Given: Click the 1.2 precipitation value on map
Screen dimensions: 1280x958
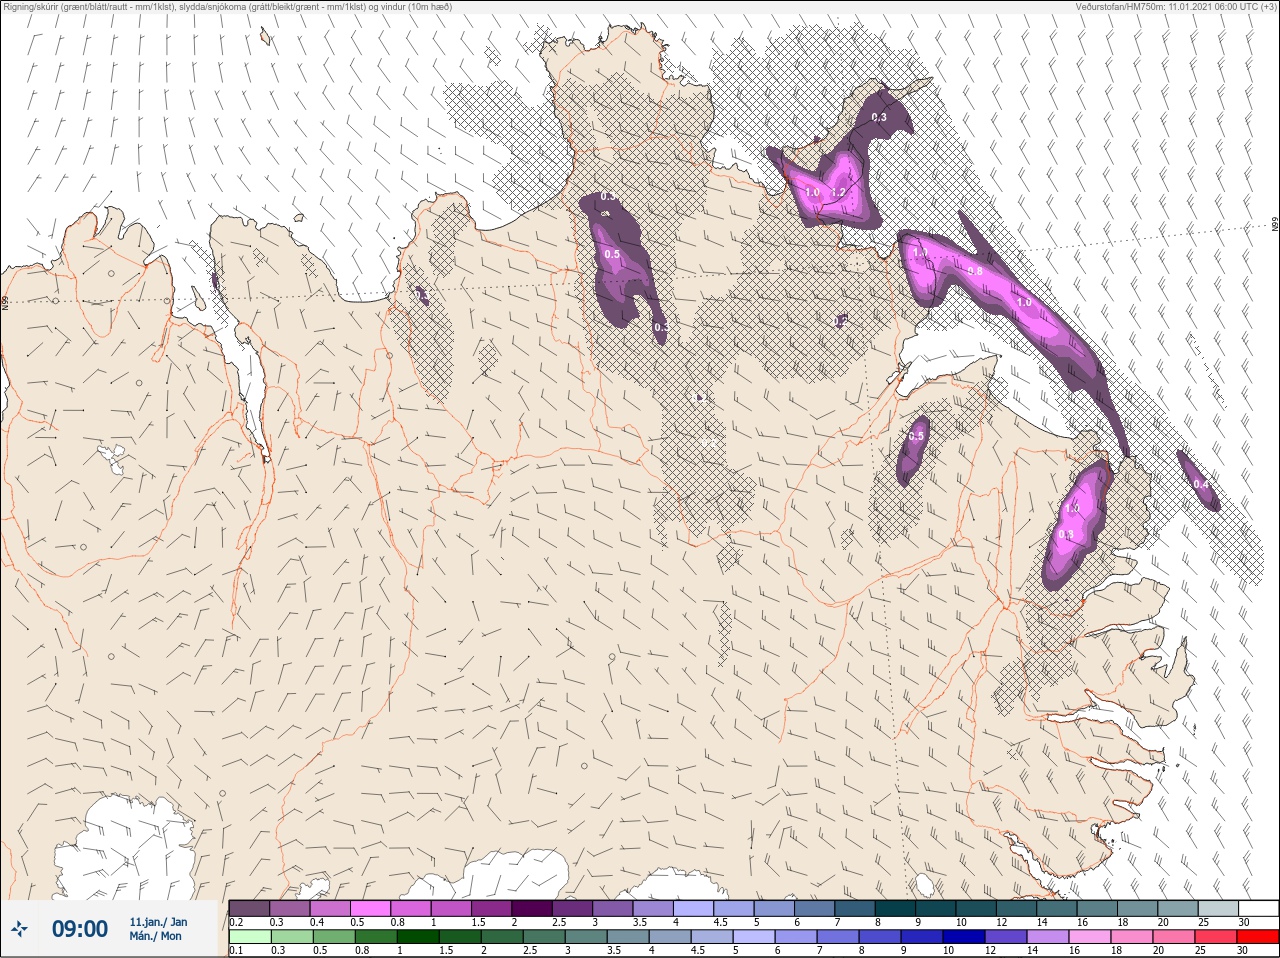Looking at the screenshot, I should click(x=839, y=192).
